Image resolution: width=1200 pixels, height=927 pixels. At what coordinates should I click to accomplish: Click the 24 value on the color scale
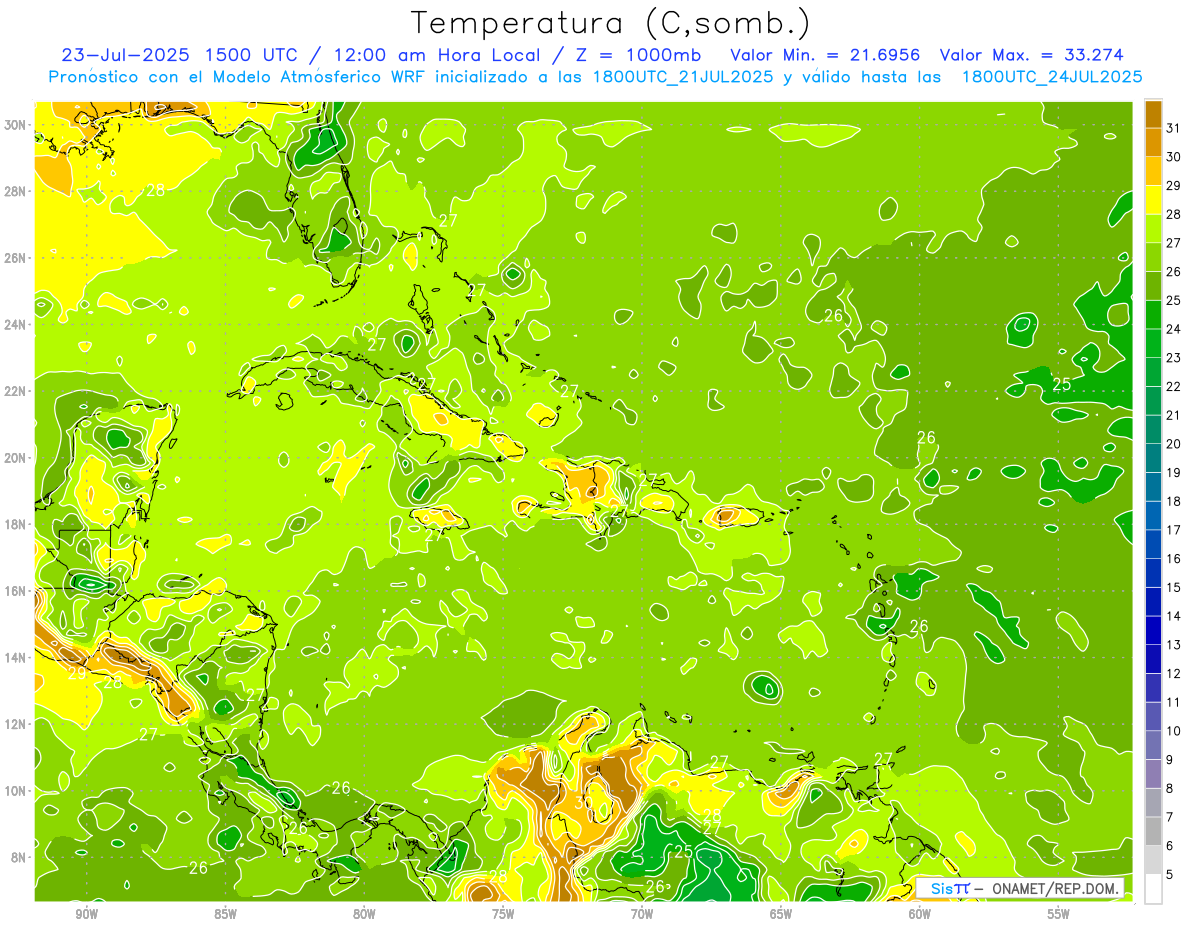click(1174, 329)
